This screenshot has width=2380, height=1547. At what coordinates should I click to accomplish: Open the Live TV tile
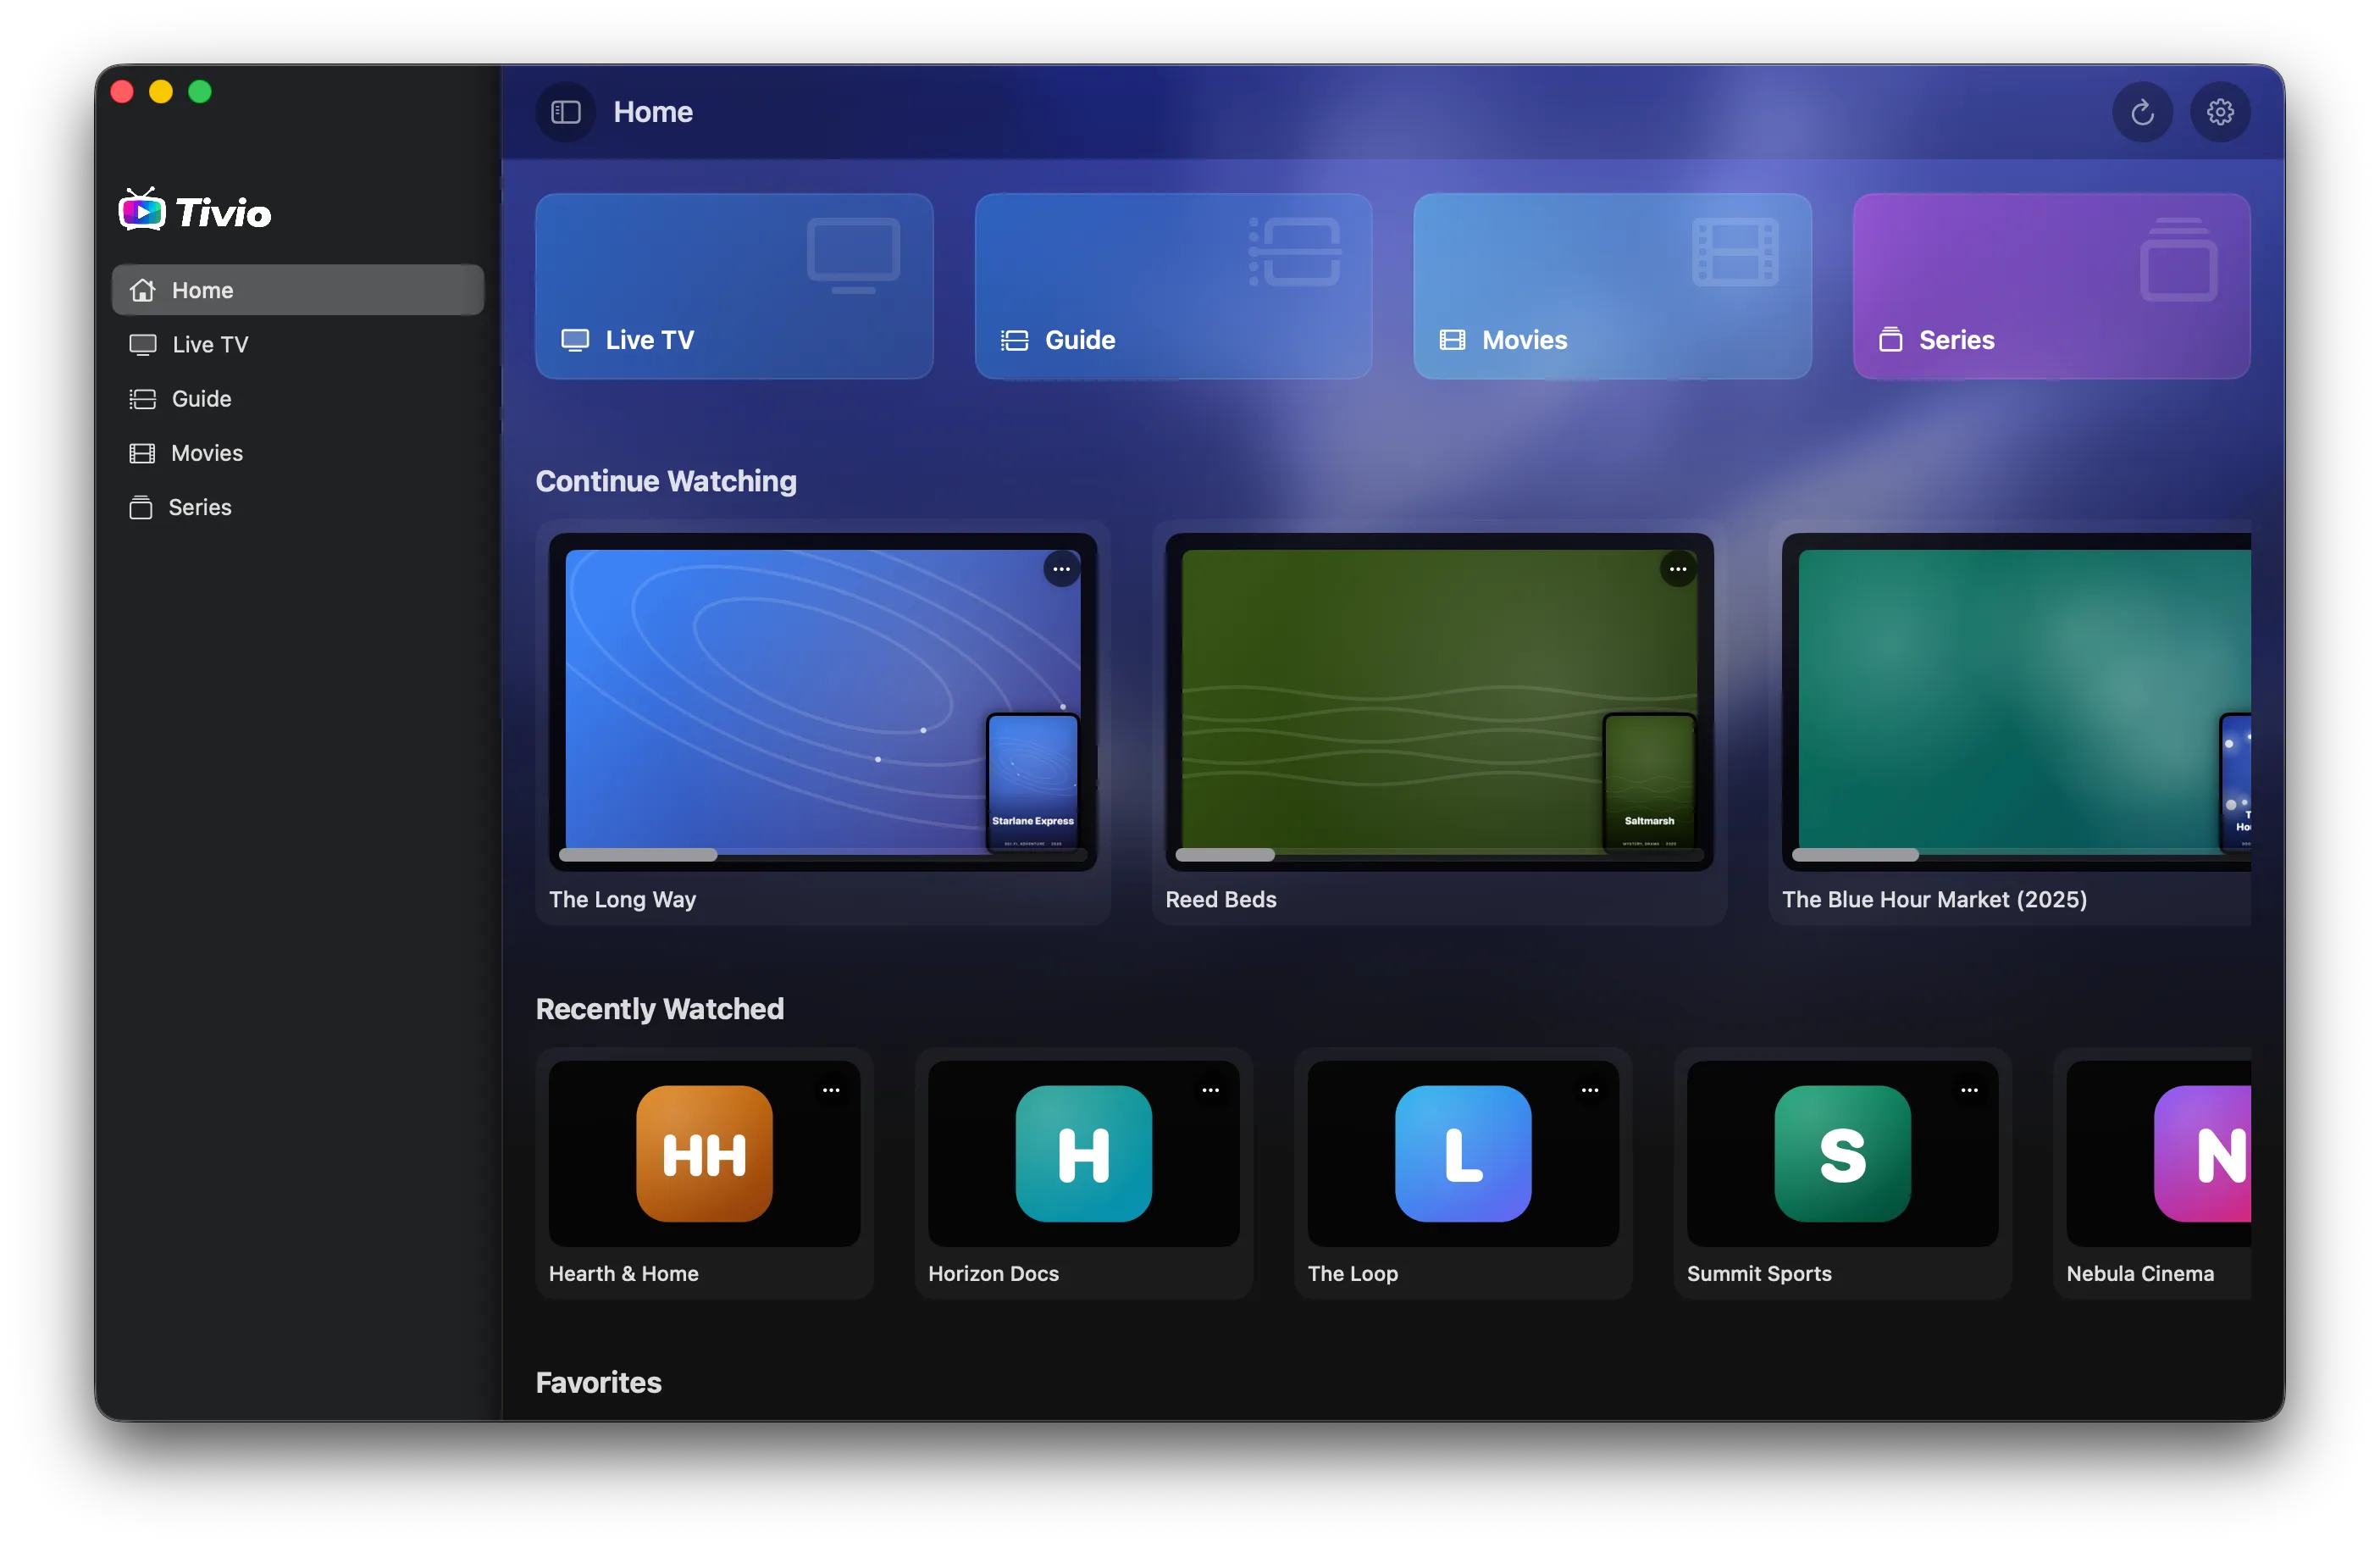pos(734,286)
